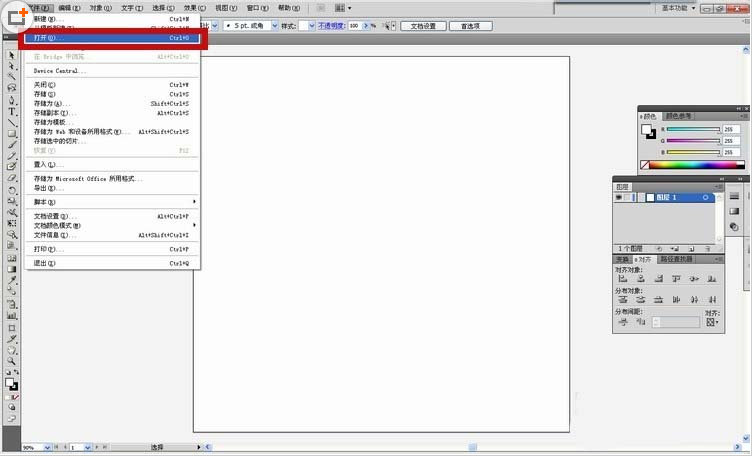Click the 文档设置 button

coord(423,26)
